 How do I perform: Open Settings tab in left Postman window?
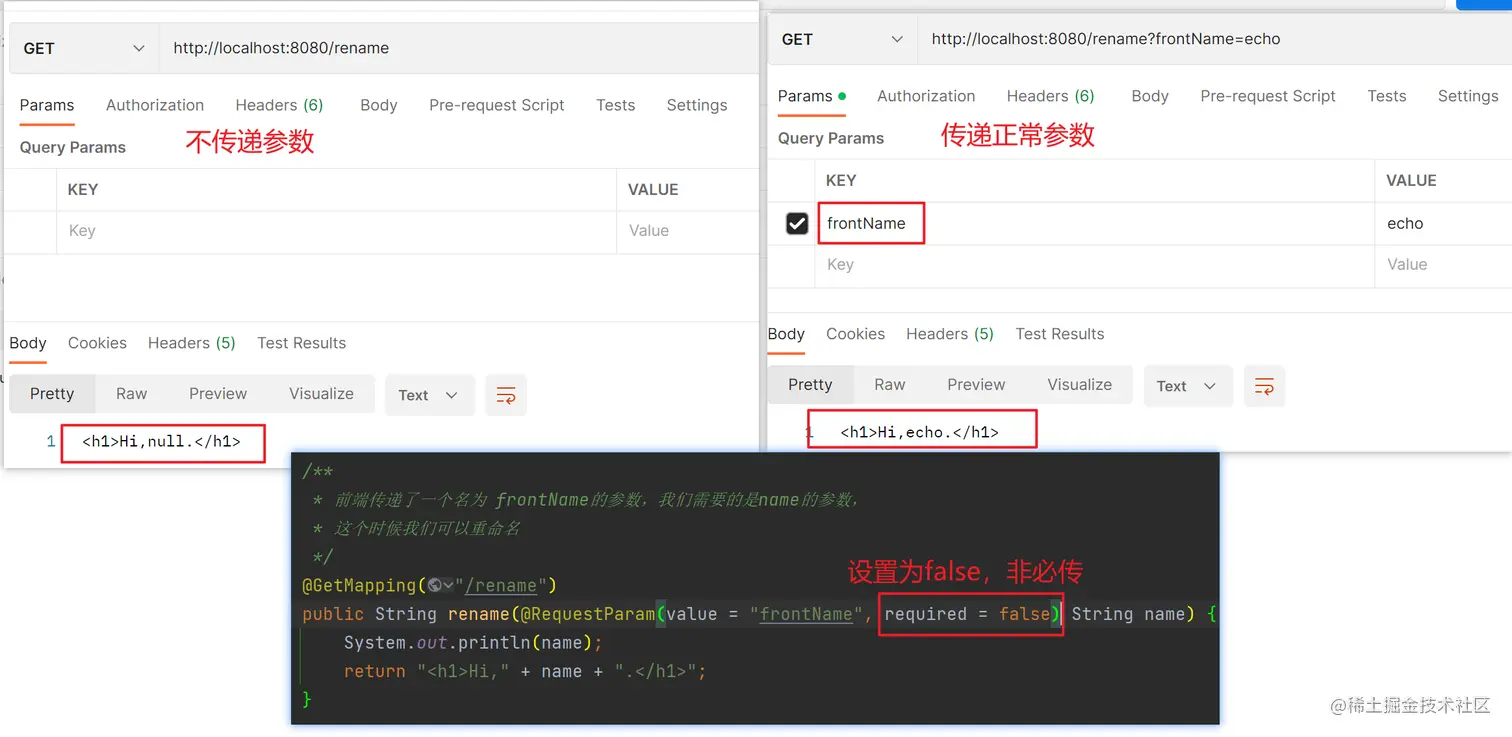click(697, 105)
